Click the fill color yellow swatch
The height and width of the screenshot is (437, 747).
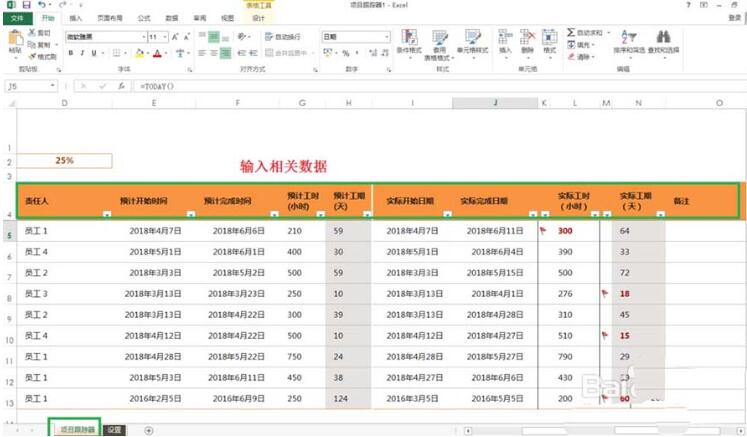[x=140, y=53]
